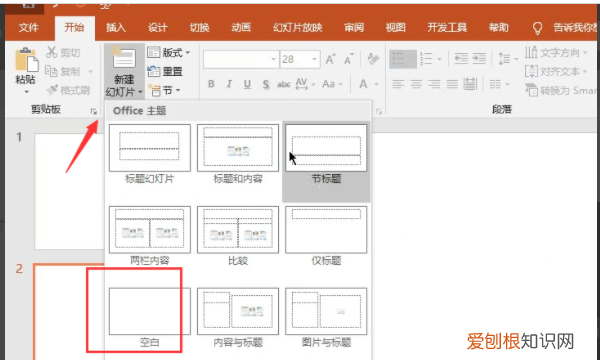Click the font color A button
600x360 pixels.
pyautogui.click(x=363, y=84)
